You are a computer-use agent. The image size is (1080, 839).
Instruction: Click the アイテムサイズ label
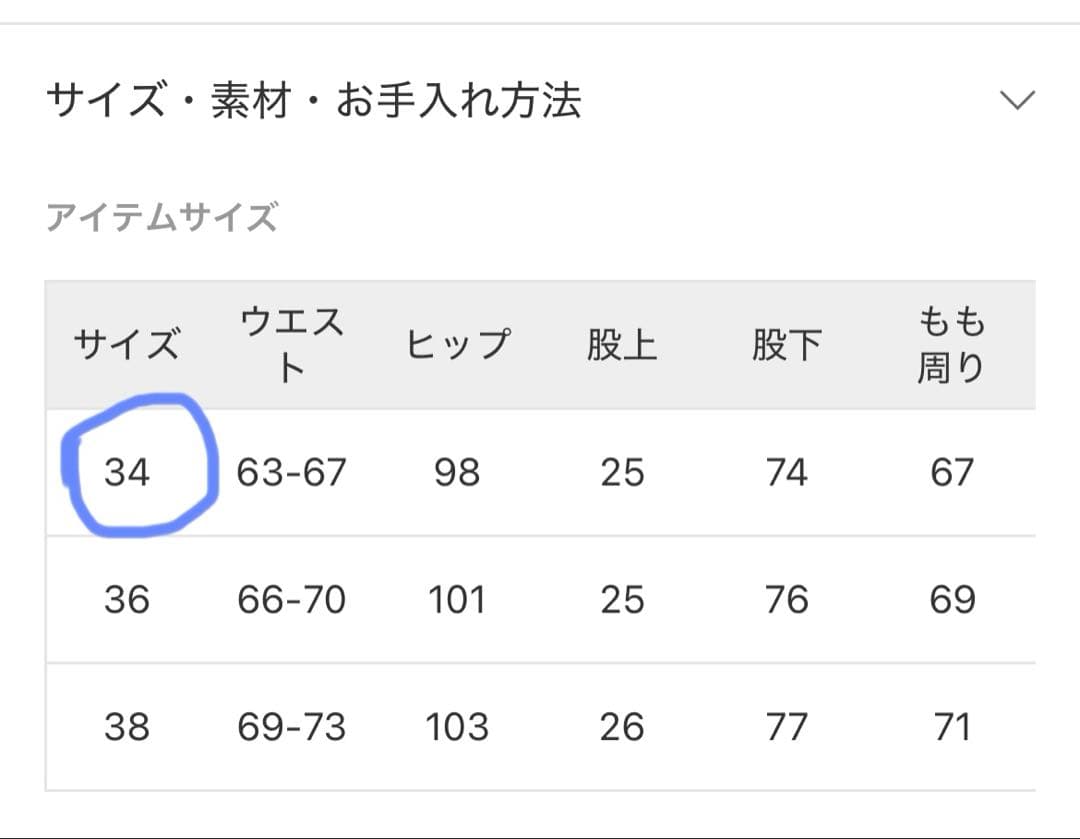(162, 217)
